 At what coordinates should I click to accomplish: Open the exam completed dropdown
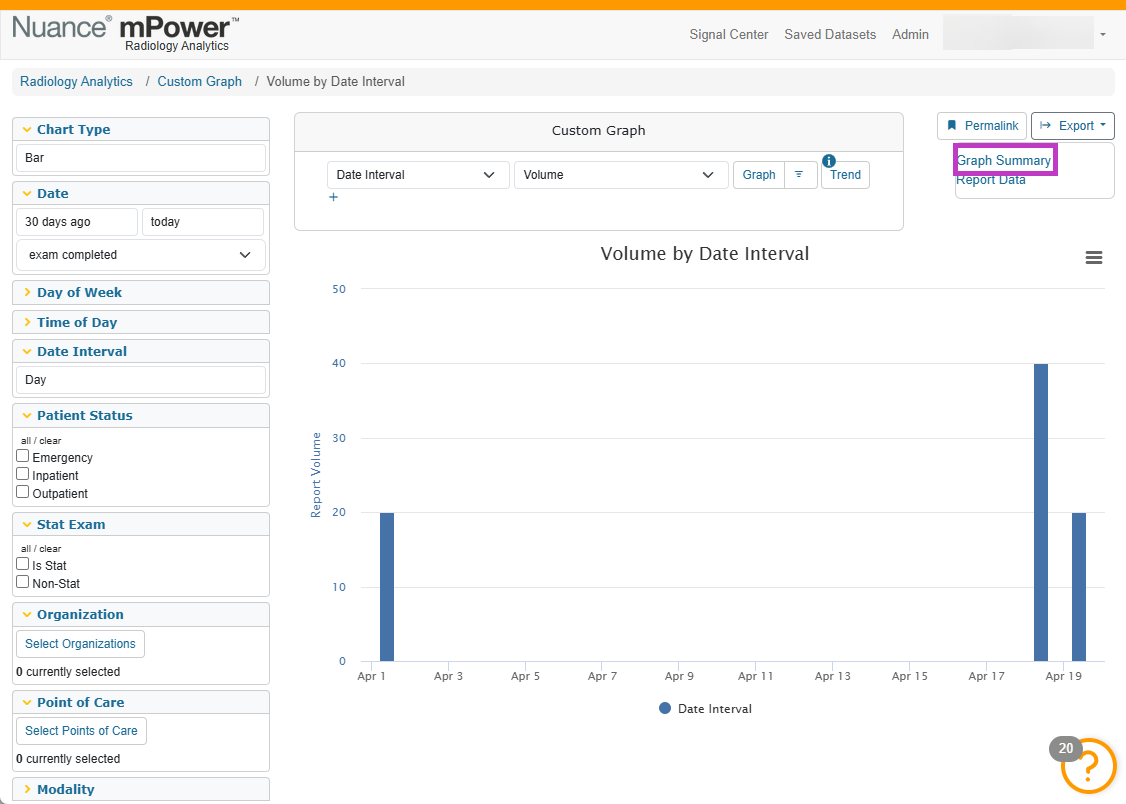point(141,255)
